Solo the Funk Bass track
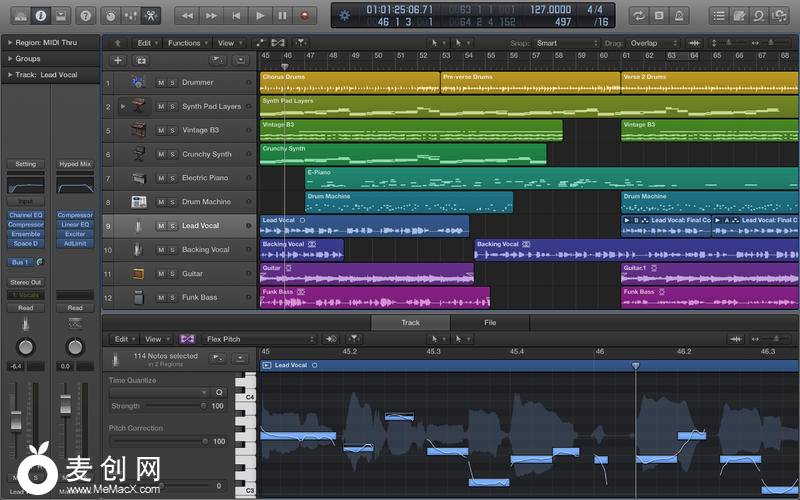The height and width of the screenshot is (500, 800). coord(172,298)
